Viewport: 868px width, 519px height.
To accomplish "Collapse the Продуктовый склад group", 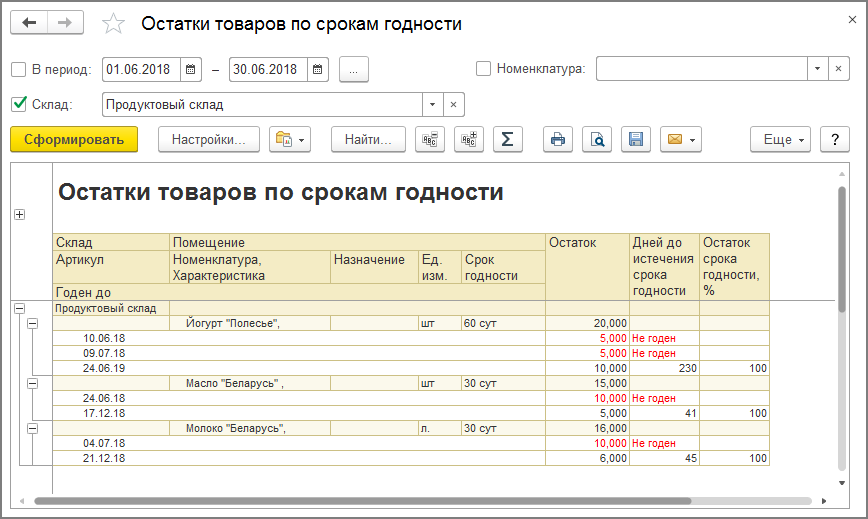I will [x=19, y=308].
